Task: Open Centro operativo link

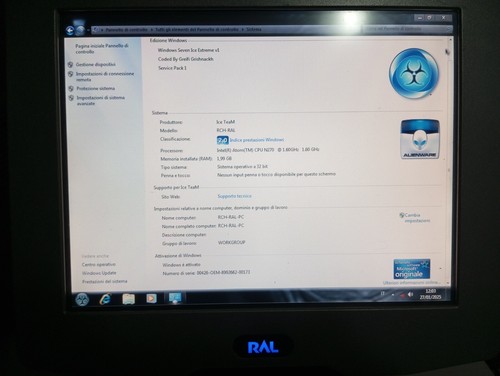Action: click(x=99, y=264)
